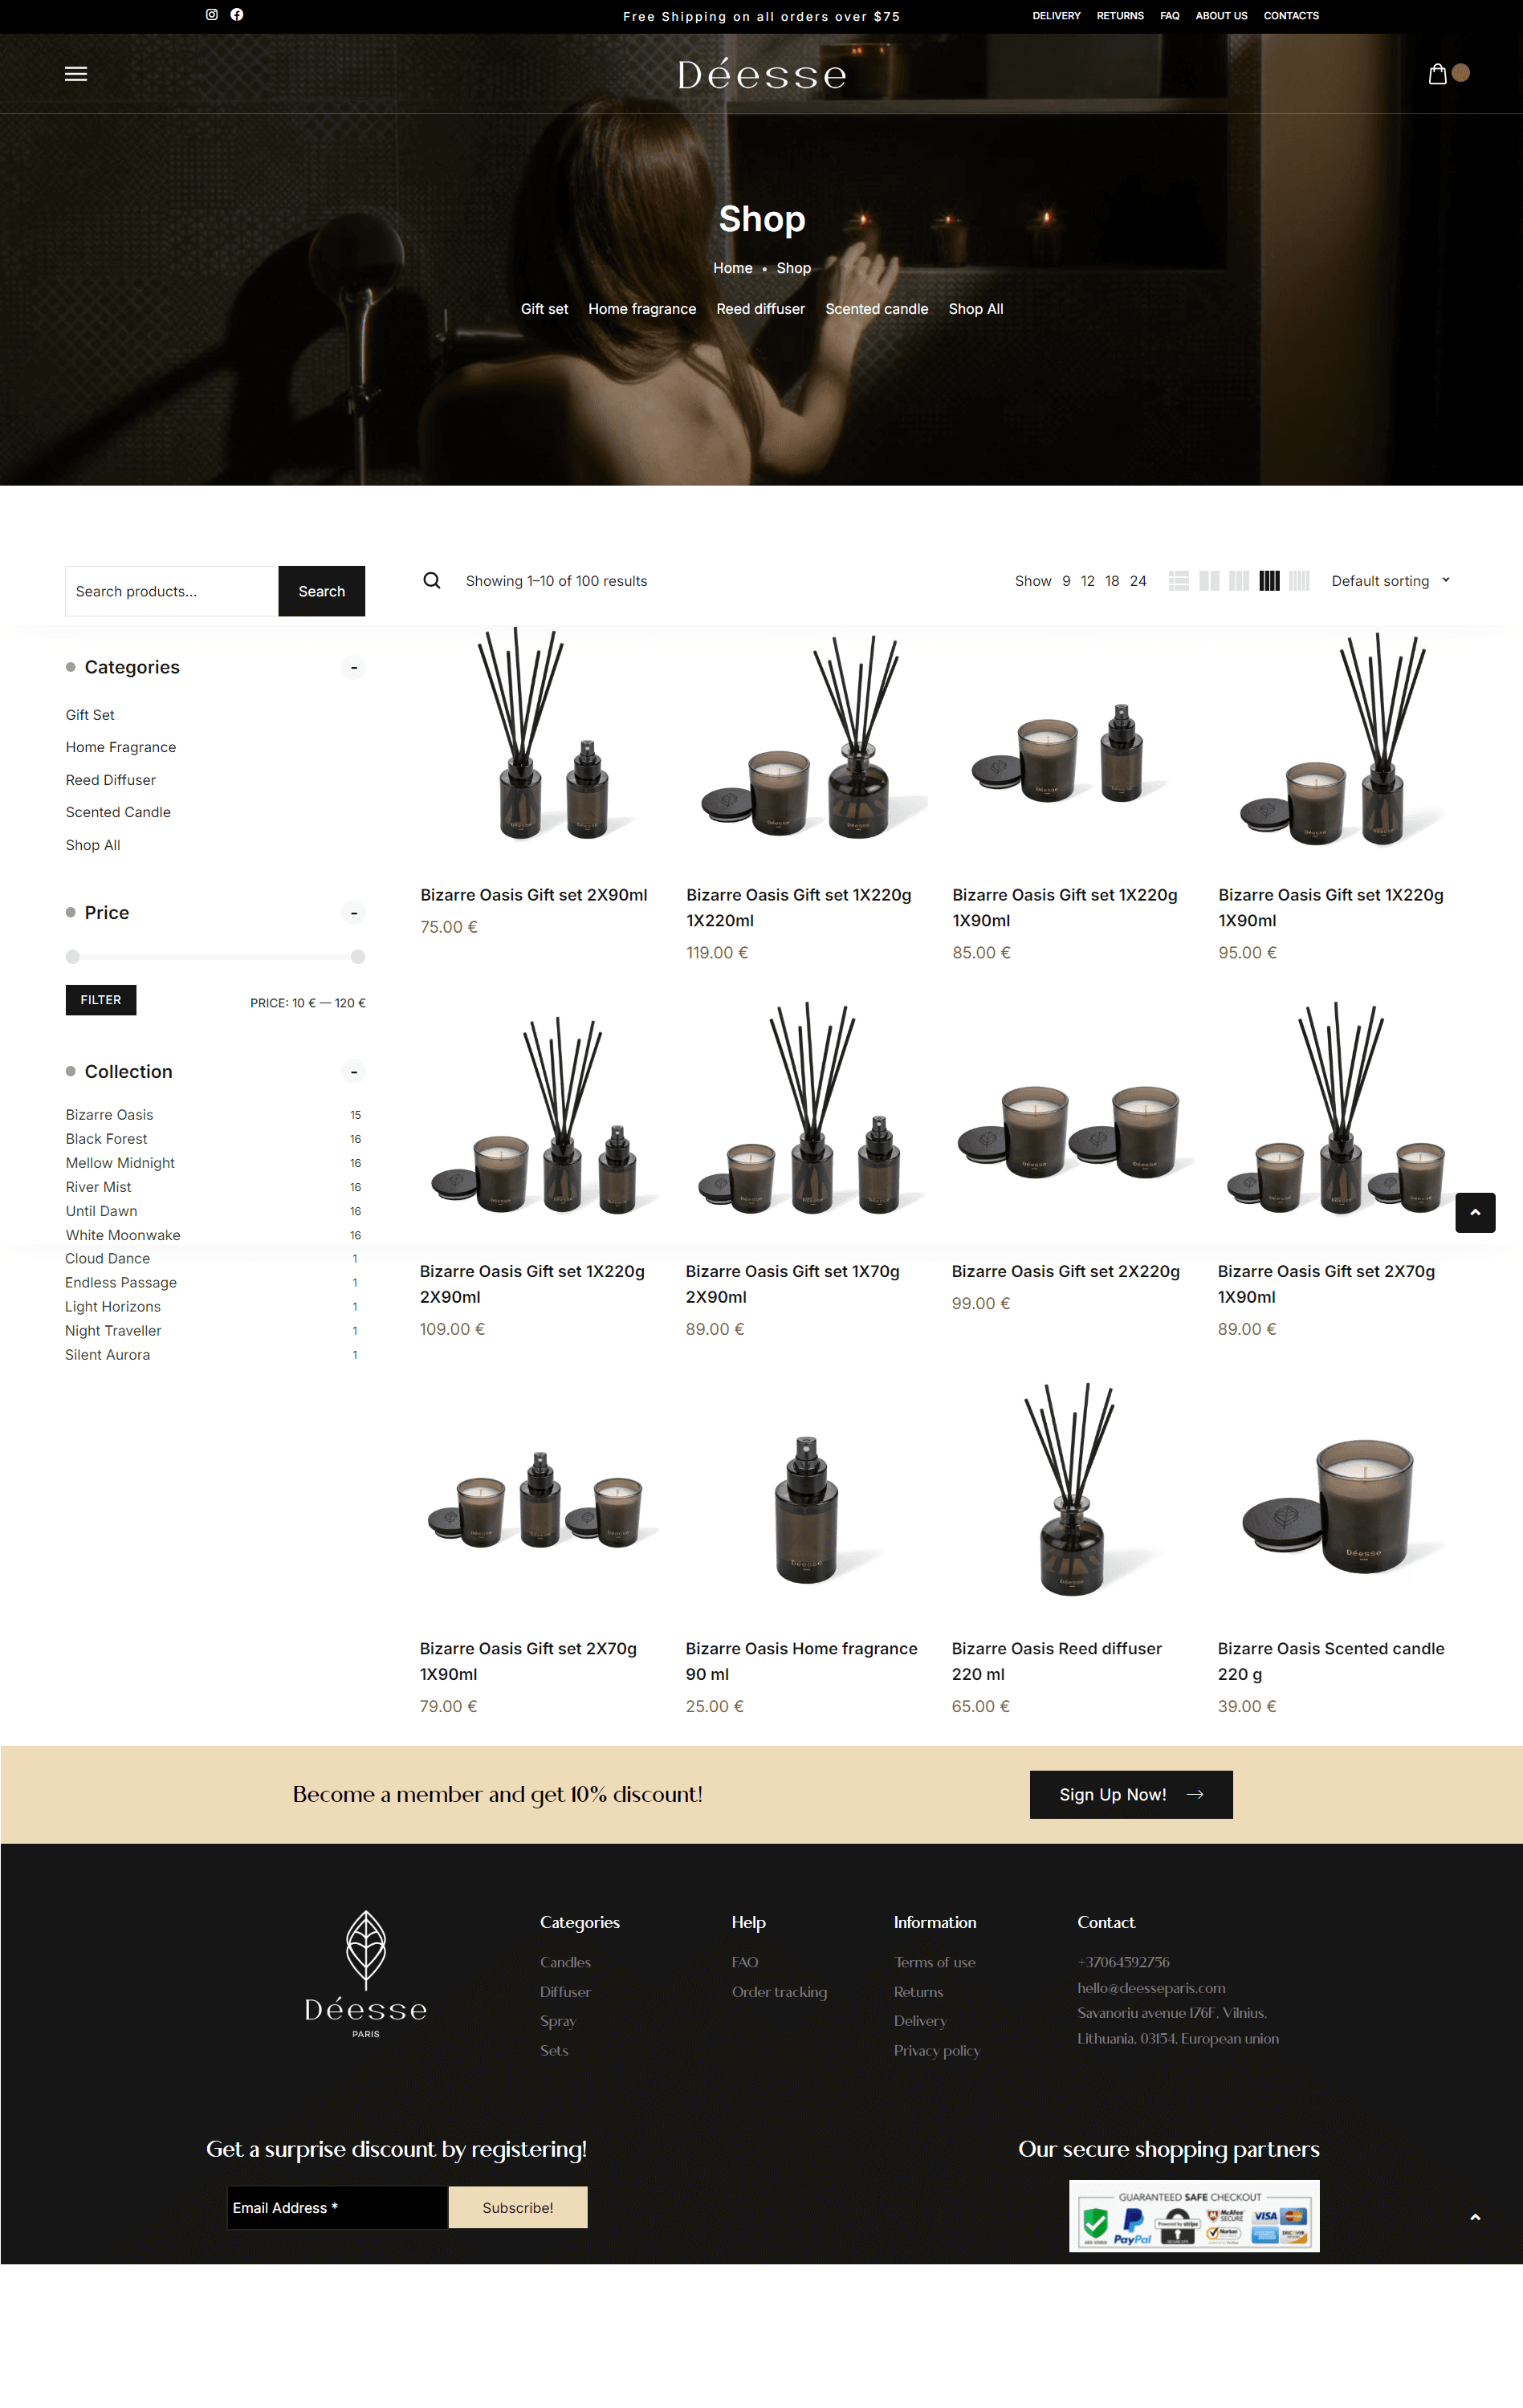
Task: Filter by Black Forest collection
Action: tap(107, 1139)
